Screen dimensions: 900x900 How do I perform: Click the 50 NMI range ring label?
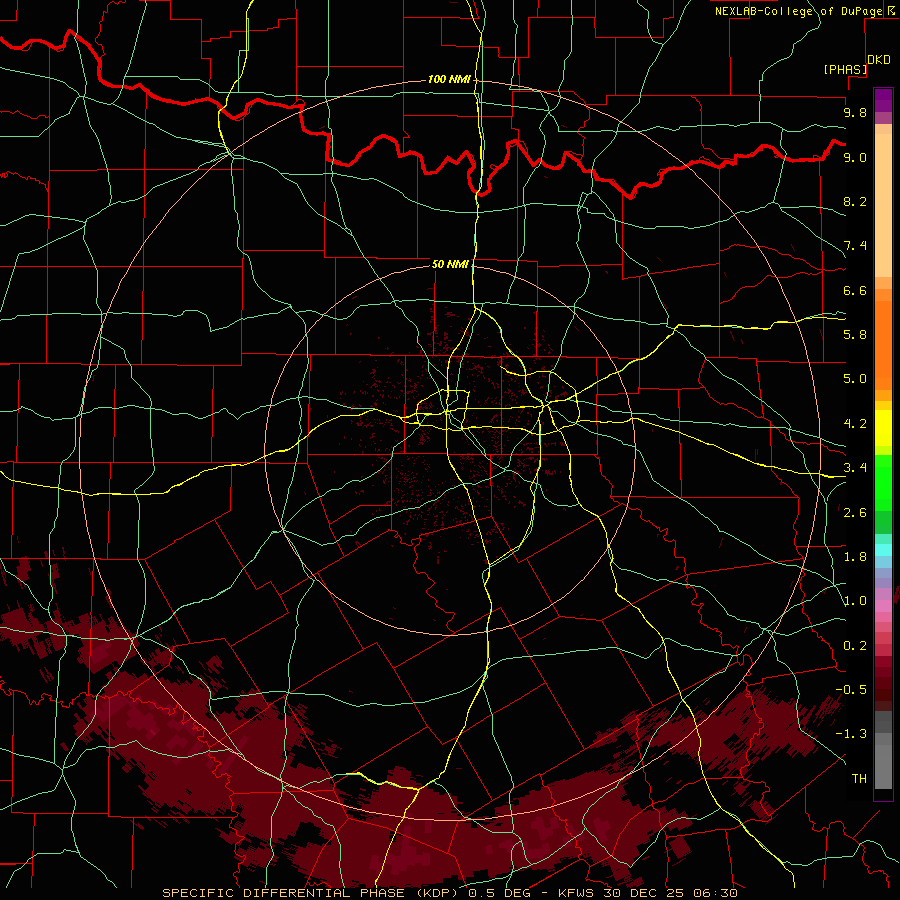coord(450,264)
